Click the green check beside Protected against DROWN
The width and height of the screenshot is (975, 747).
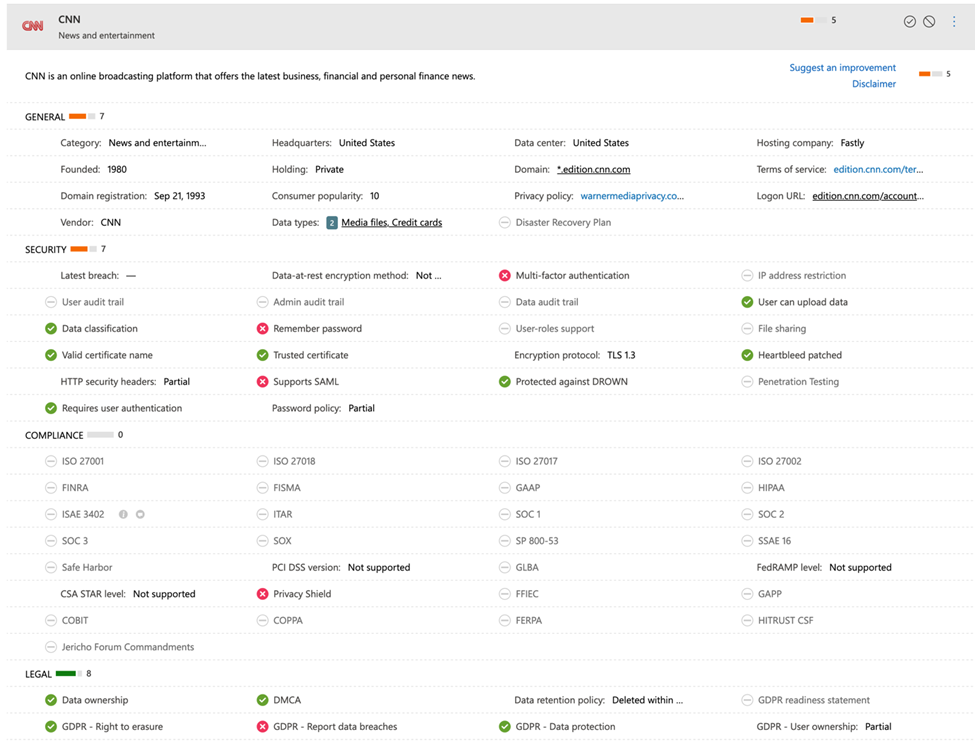click(x=505, y=382)
